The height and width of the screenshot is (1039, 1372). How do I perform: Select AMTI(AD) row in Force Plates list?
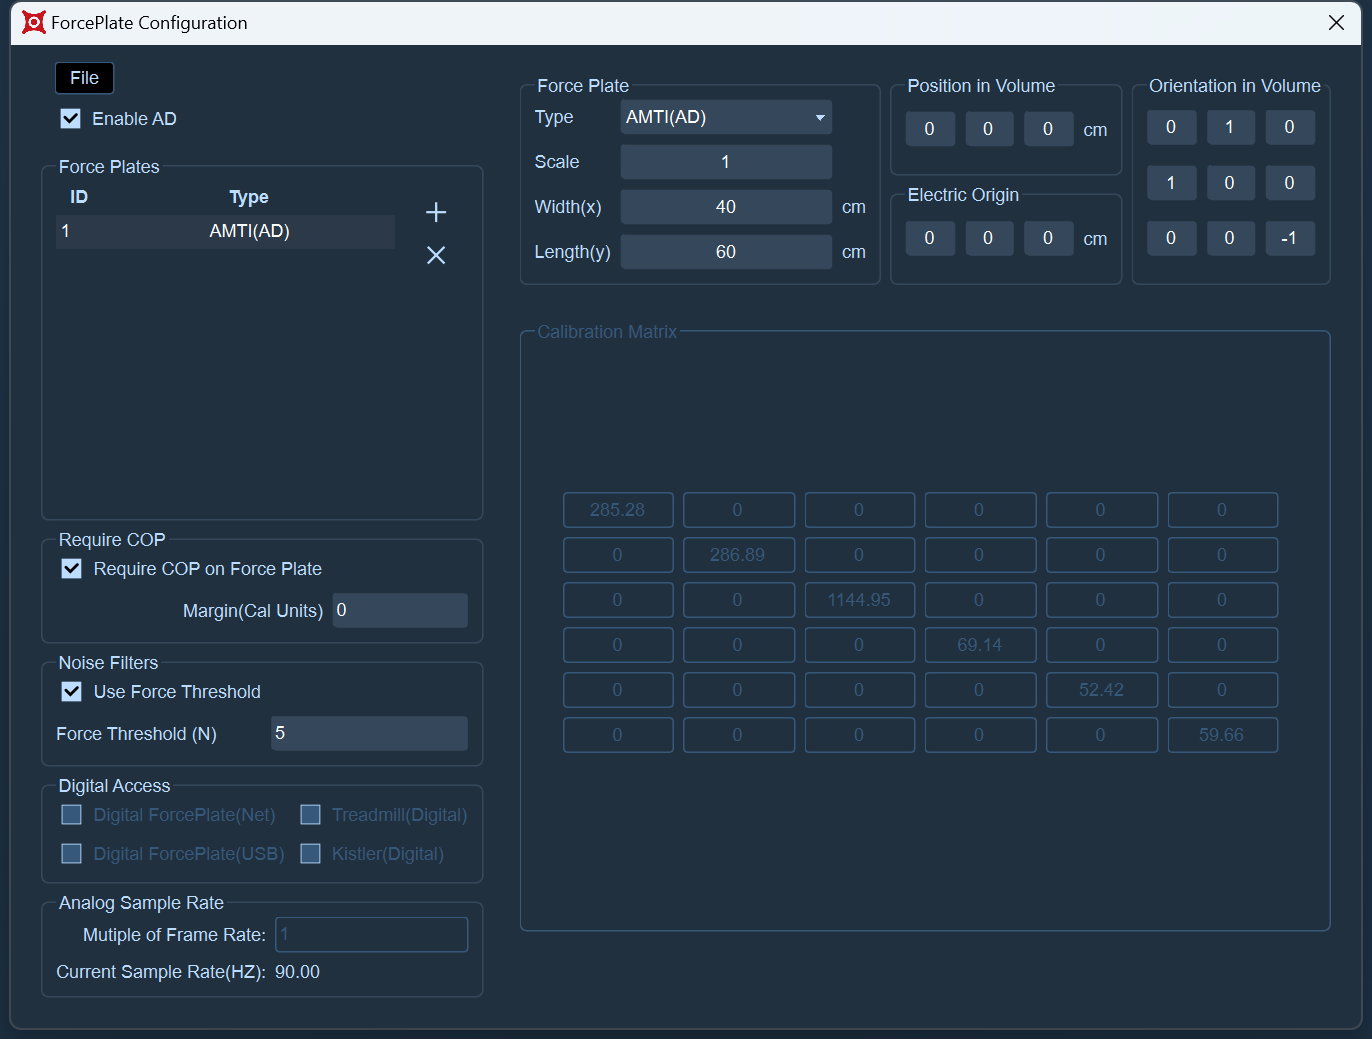coord(226,231)
